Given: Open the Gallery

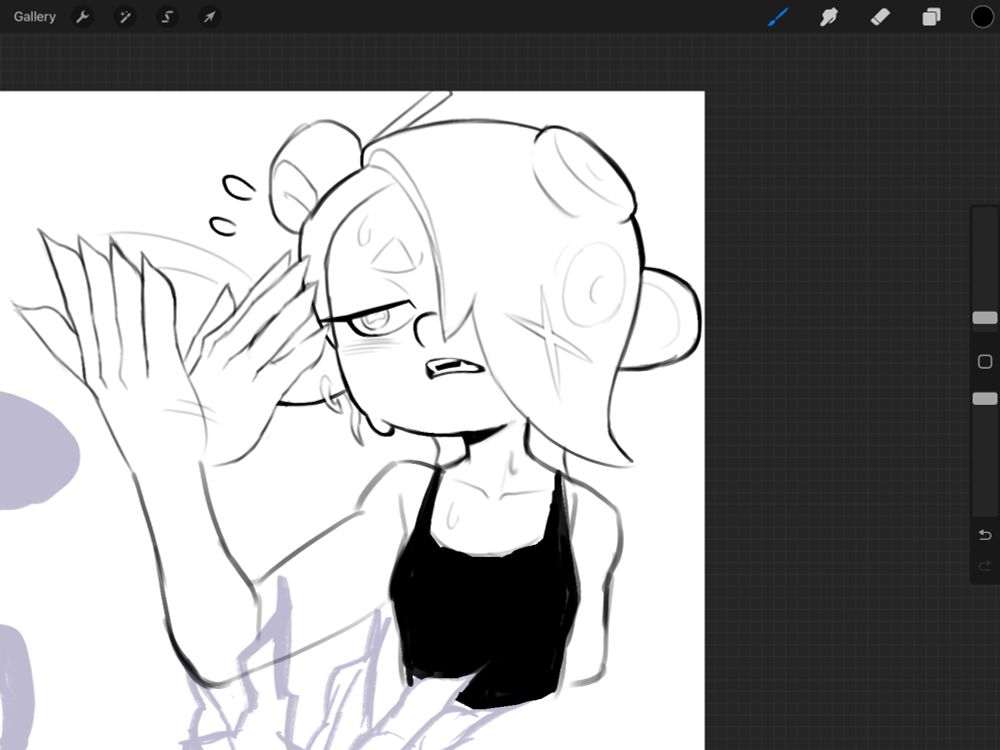Looking at the screenshot, I should coord(34,17).
